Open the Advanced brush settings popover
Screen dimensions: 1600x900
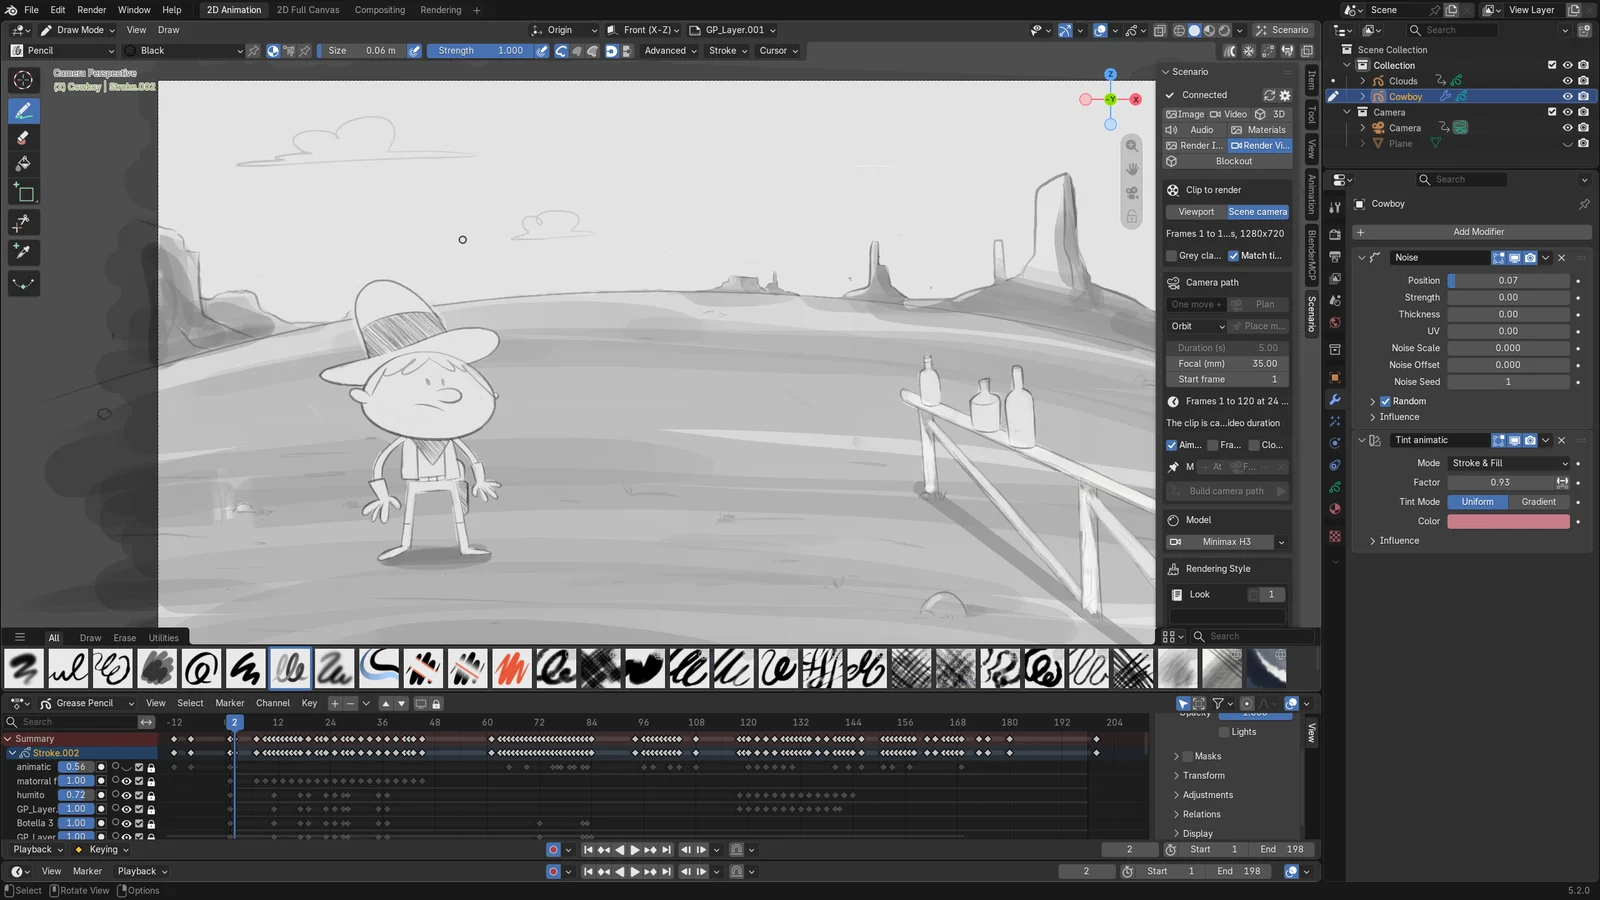tap(670, 51)
